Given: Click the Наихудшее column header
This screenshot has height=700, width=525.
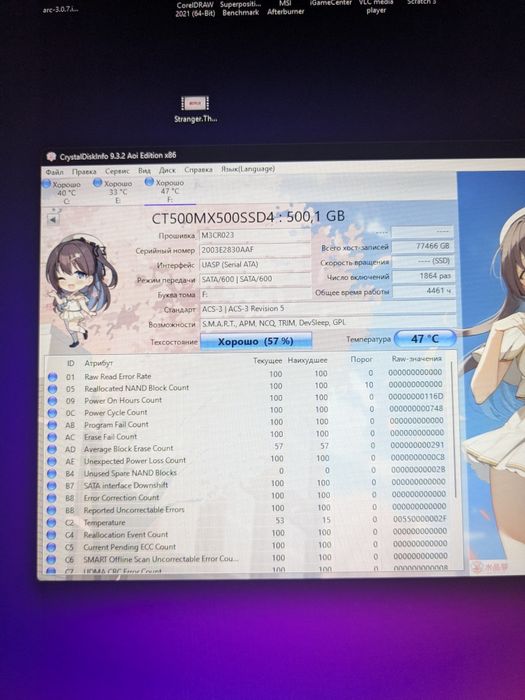Looking at the screenshot, I should click(307, 360).
